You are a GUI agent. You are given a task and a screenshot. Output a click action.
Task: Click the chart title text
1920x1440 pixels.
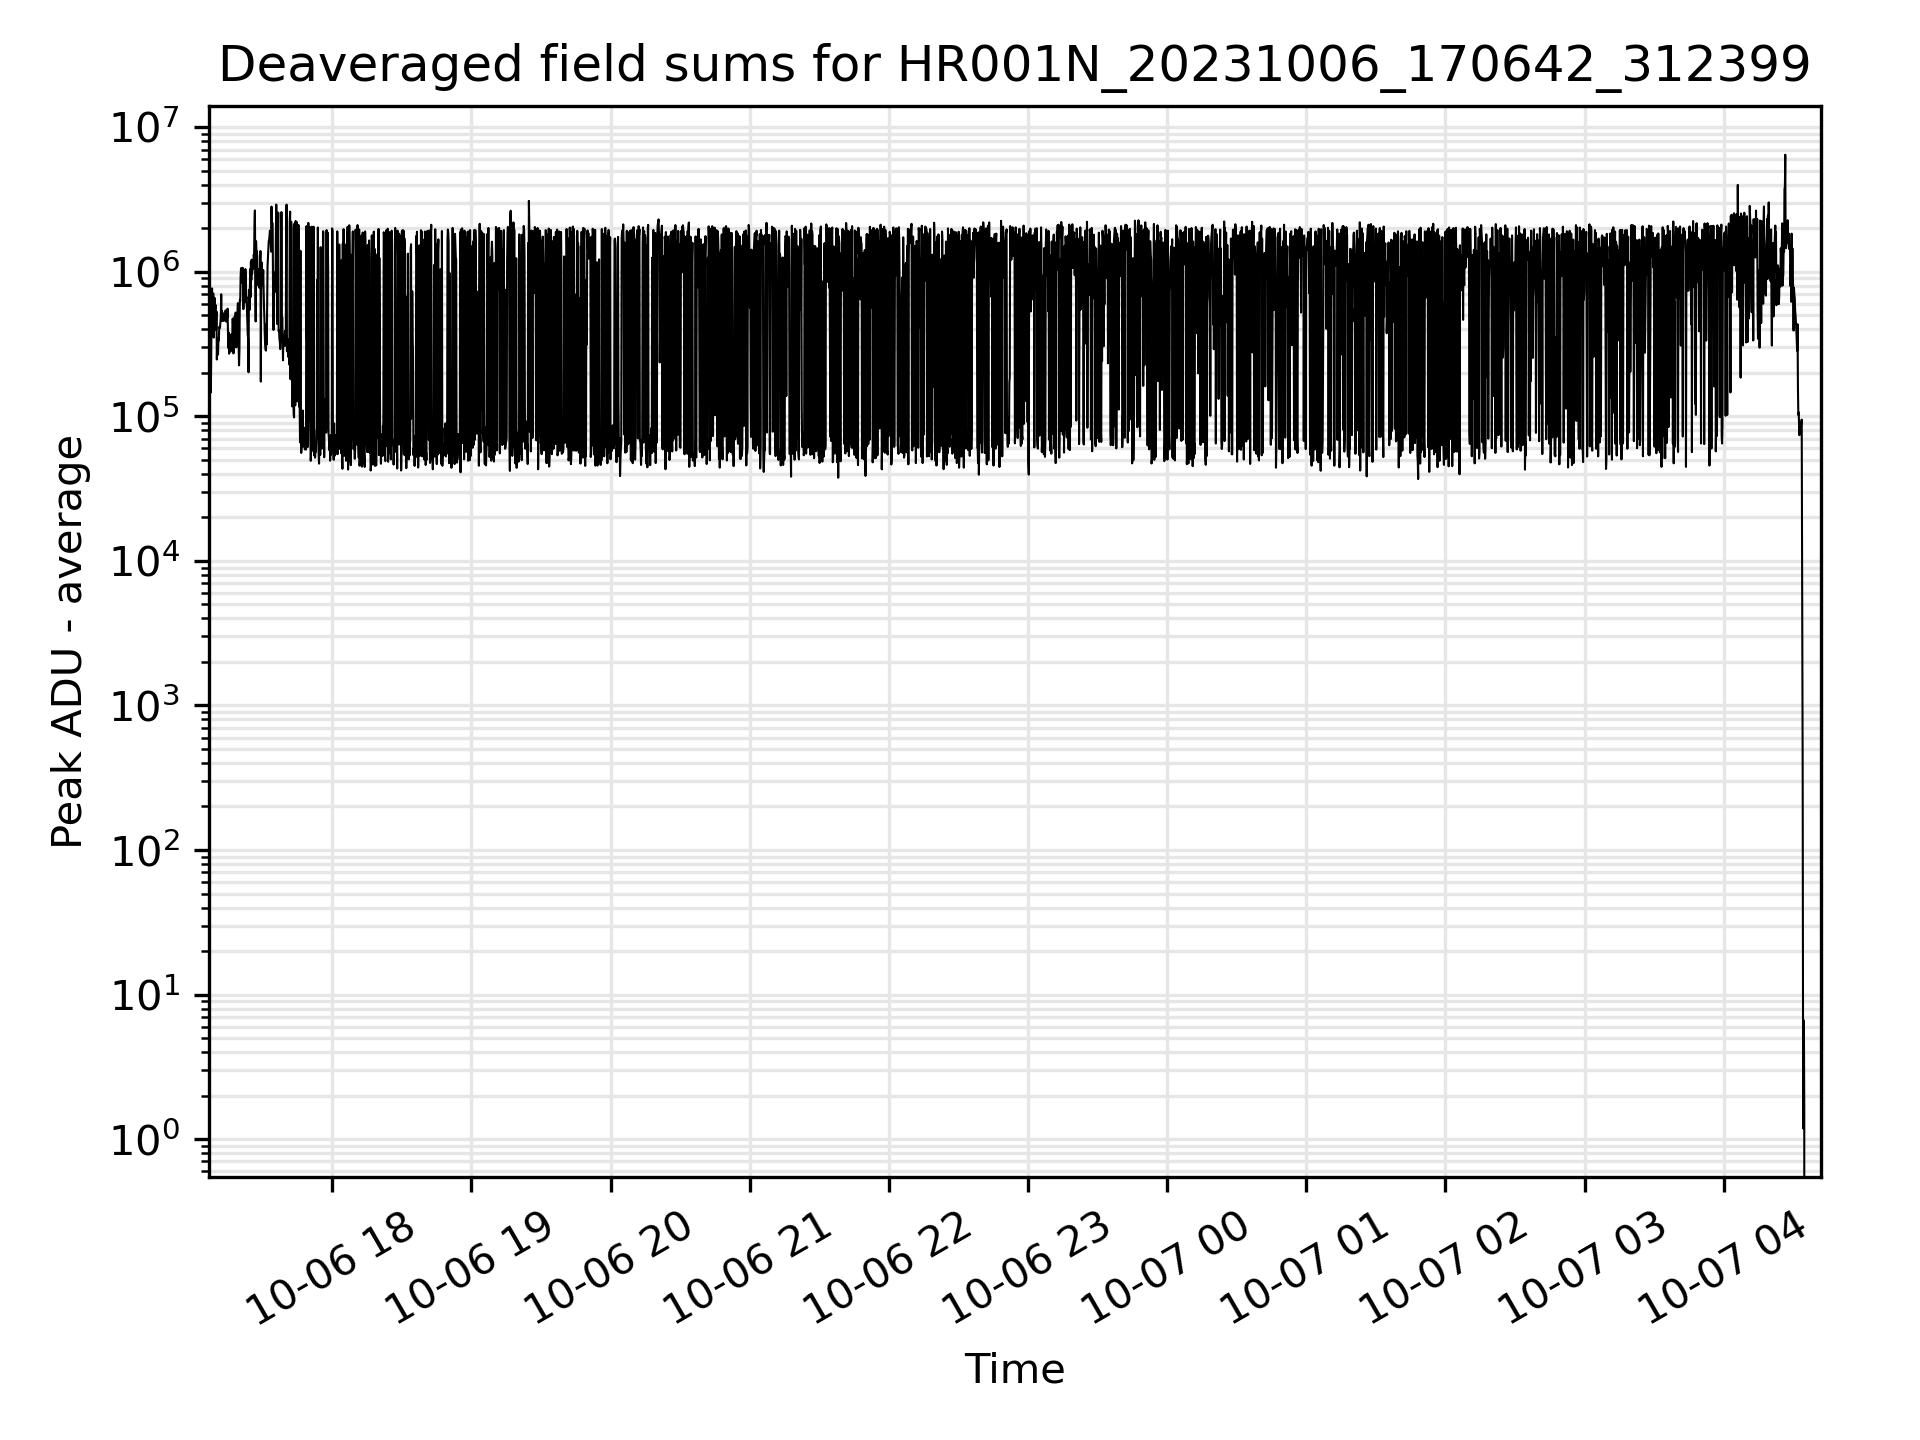(x=1014, y=66)
